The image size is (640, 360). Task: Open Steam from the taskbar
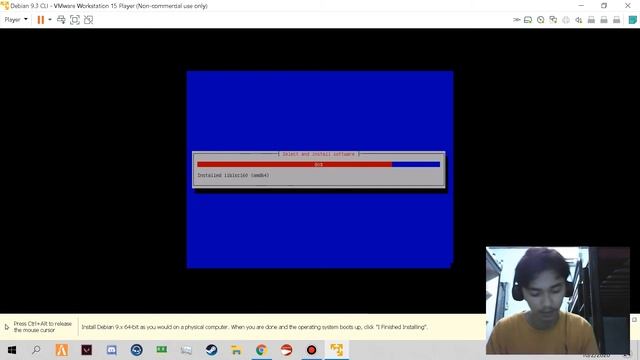[211, 350]
